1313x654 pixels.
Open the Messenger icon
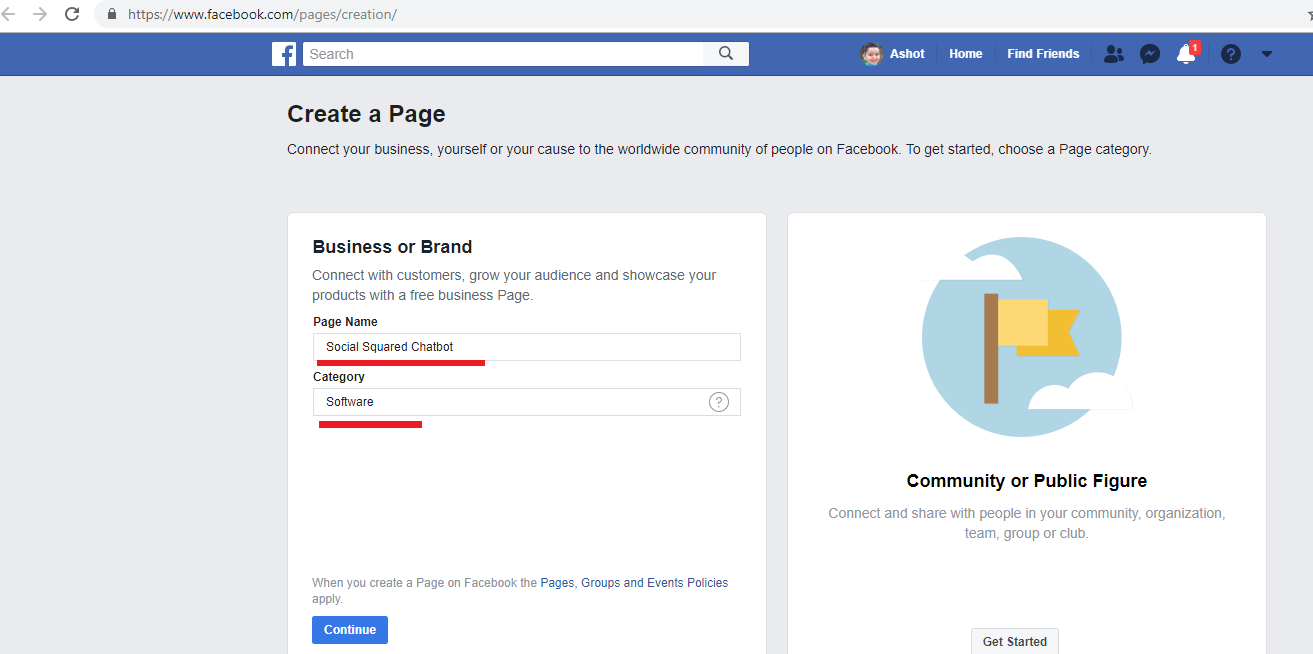[1150, 54]
